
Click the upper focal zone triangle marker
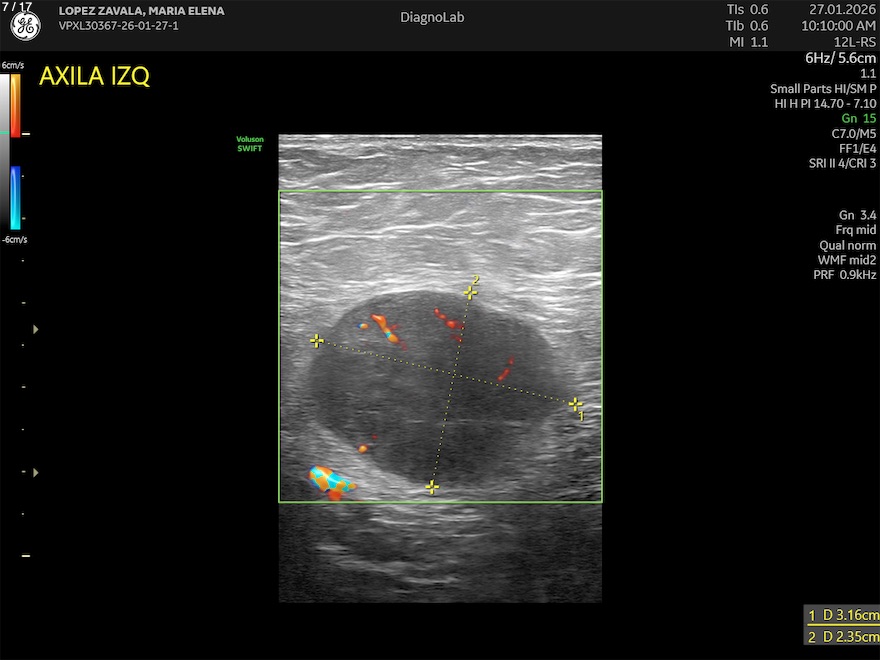pos(37,328)
